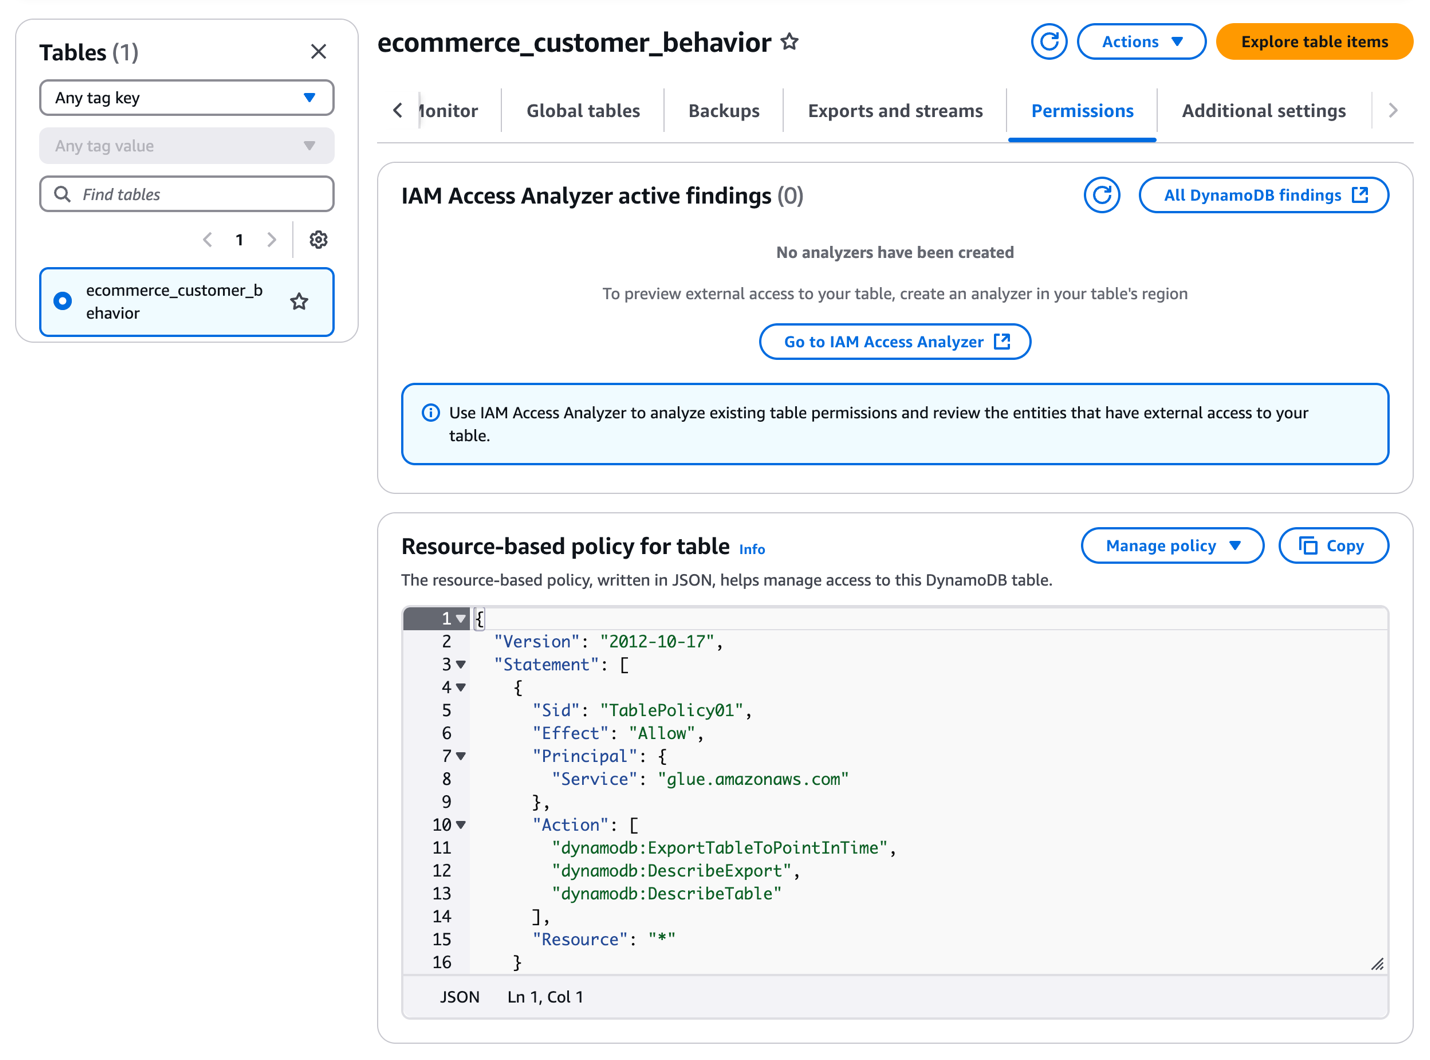This screenshot has width=1430, height=1060.
Task: Grab the policy editor resize handle
Action: pyautogui.click(x=1377, y=964)
